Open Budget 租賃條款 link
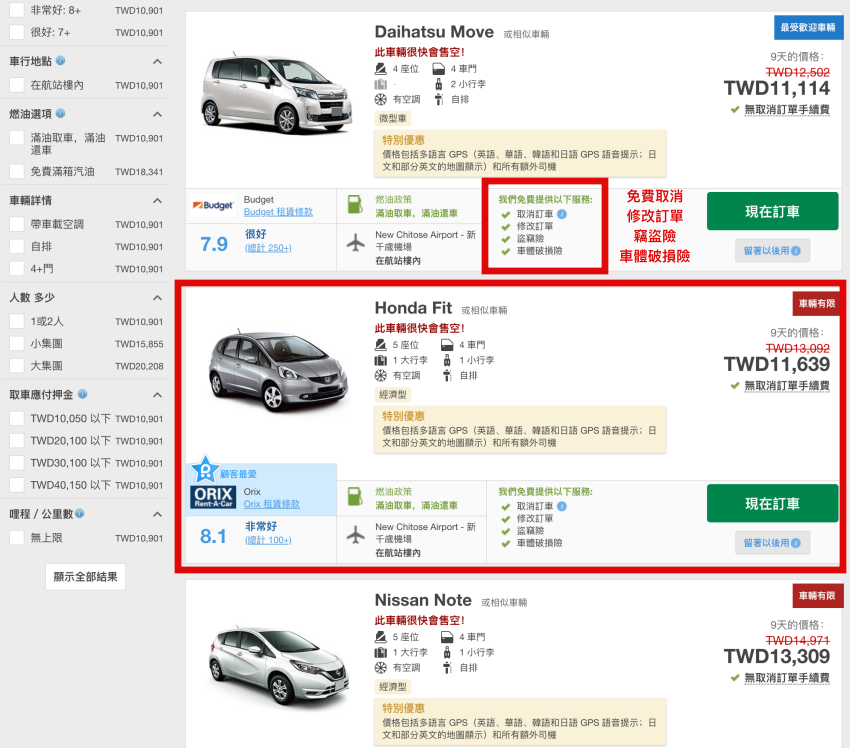The width and height of the screenshot is (850, 748). (278, 212)
